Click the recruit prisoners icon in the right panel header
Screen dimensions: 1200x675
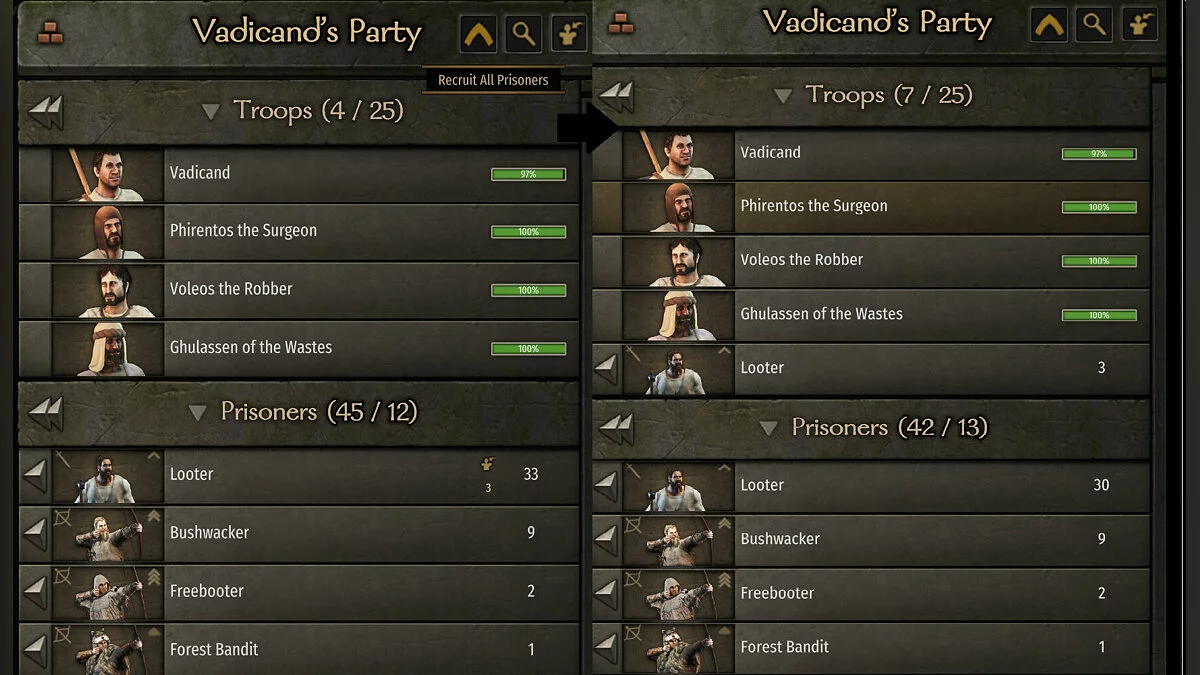coord(1137,25)
